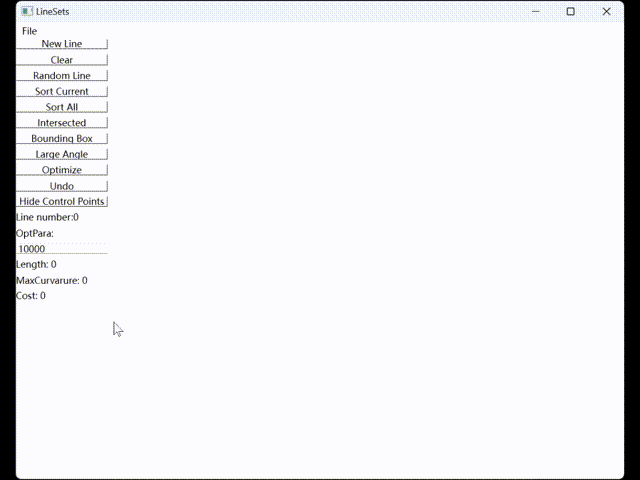
Task: Click the MaxCurvarure: 0 label
Action: (x=51, y=280)
